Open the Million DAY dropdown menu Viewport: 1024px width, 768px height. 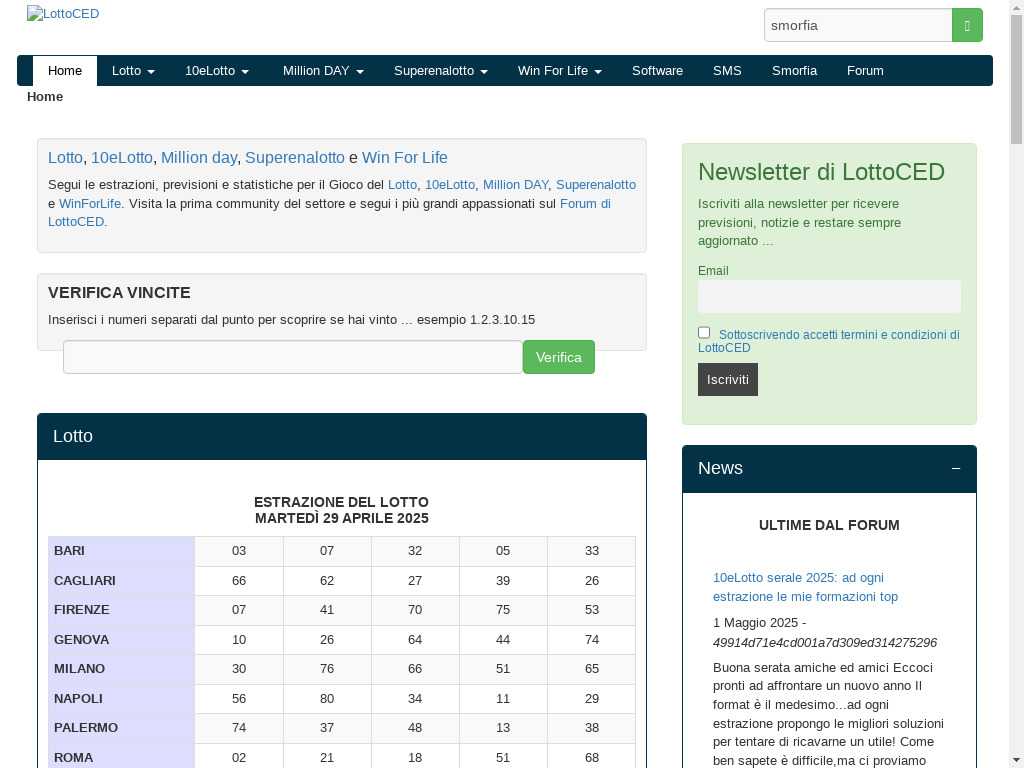tap(323, 71)
